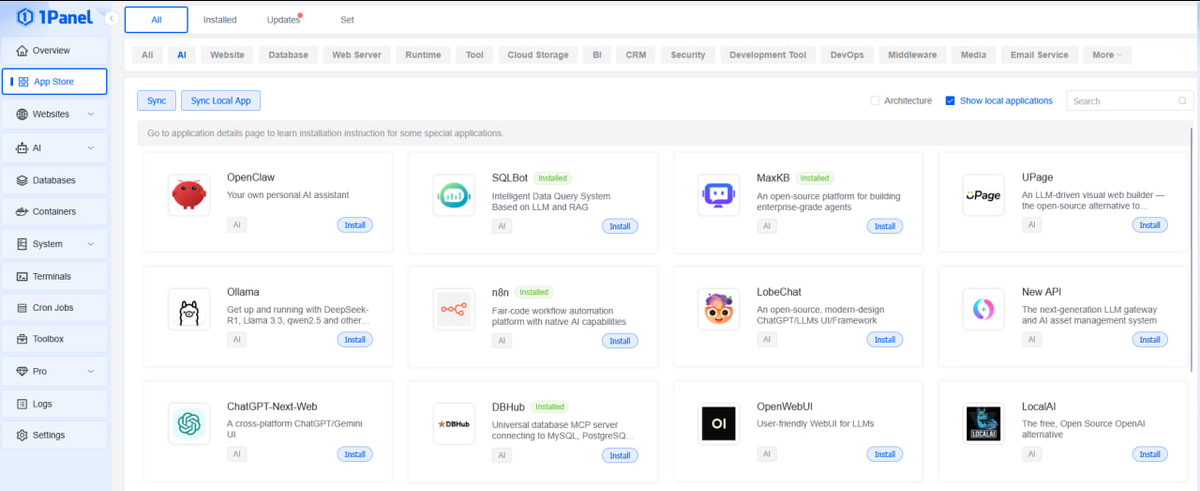Click the Installed badge on DBHub
Image resolution: width=1200 pixels, height=491 pixels.
[x=549, y=407]
